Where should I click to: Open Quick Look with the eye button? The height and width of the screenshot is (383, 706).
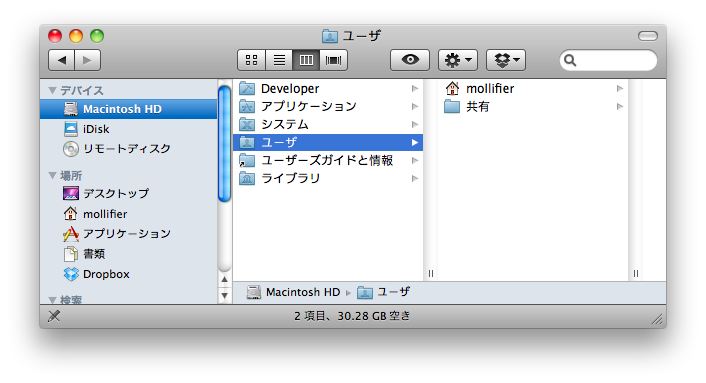[x=410, y=60]
